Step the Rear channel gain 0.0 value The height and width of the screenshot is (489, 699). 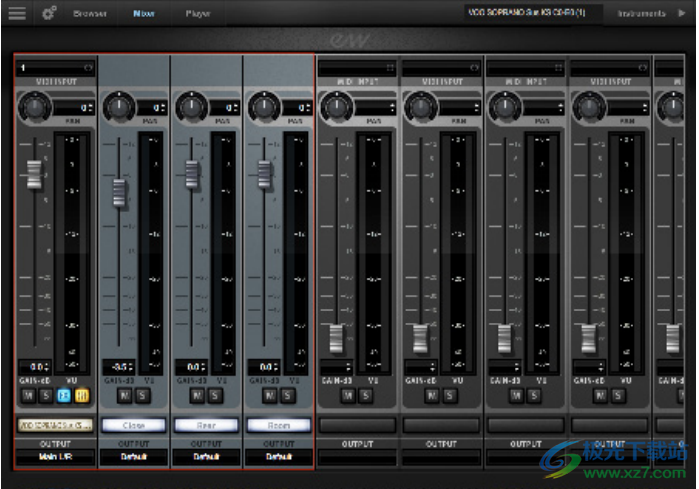click(x=204, y=367)
